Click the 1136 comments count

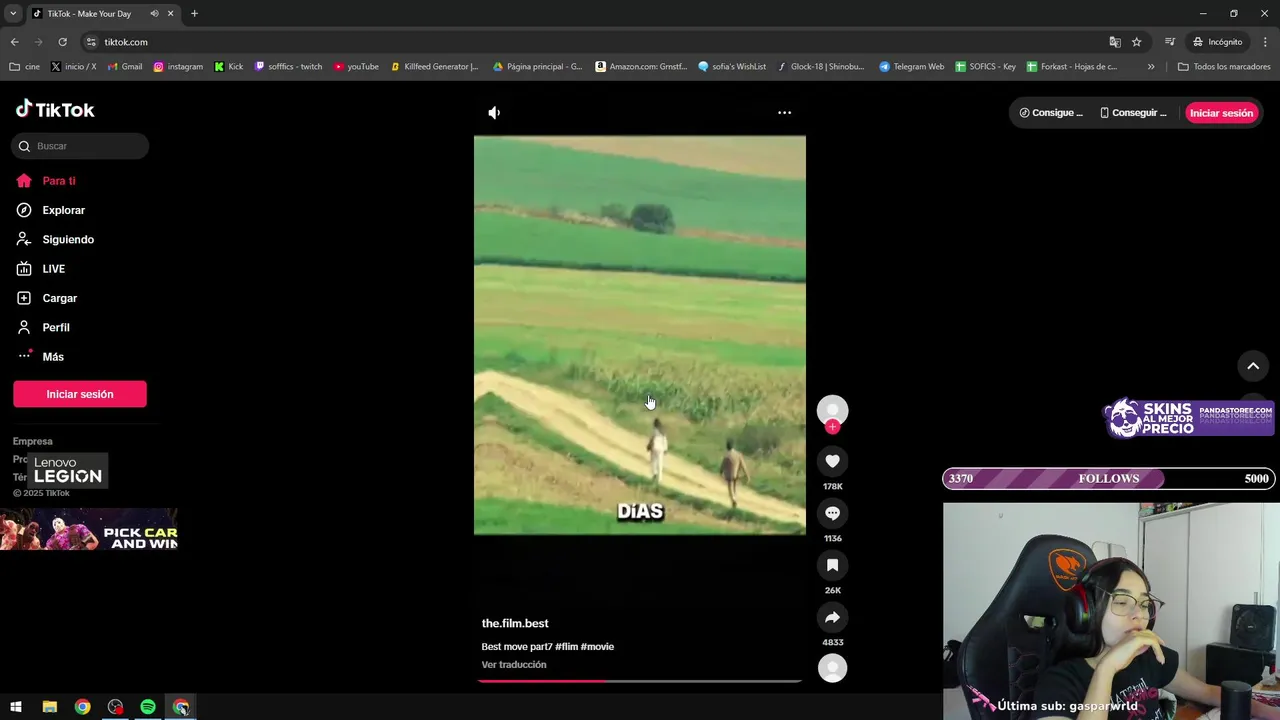pyautogui.click(x=832, y=539)
